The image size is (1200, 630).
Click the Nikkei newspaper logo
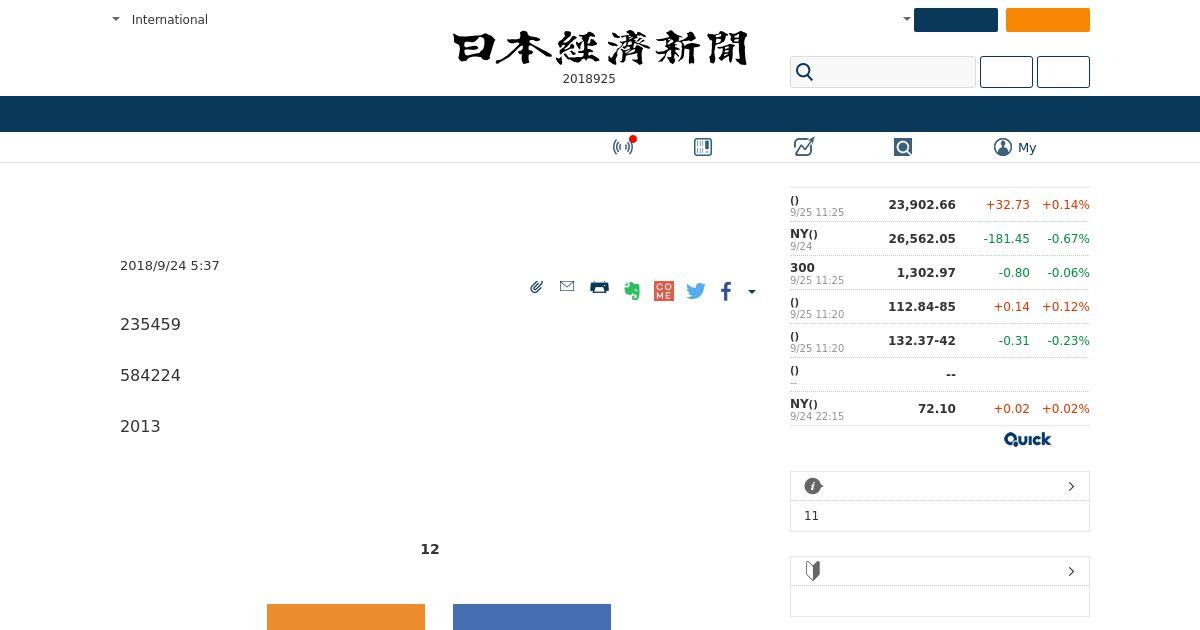coord(600,48)
